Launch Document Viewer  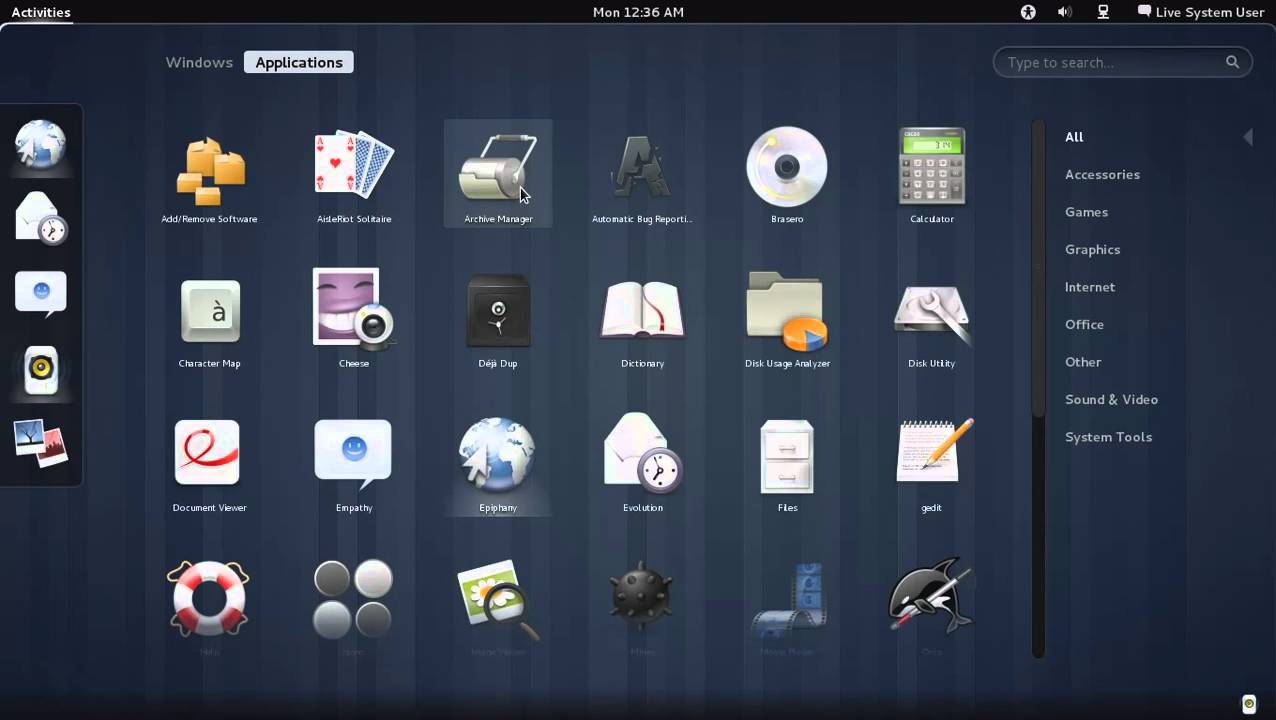[210, 462]
